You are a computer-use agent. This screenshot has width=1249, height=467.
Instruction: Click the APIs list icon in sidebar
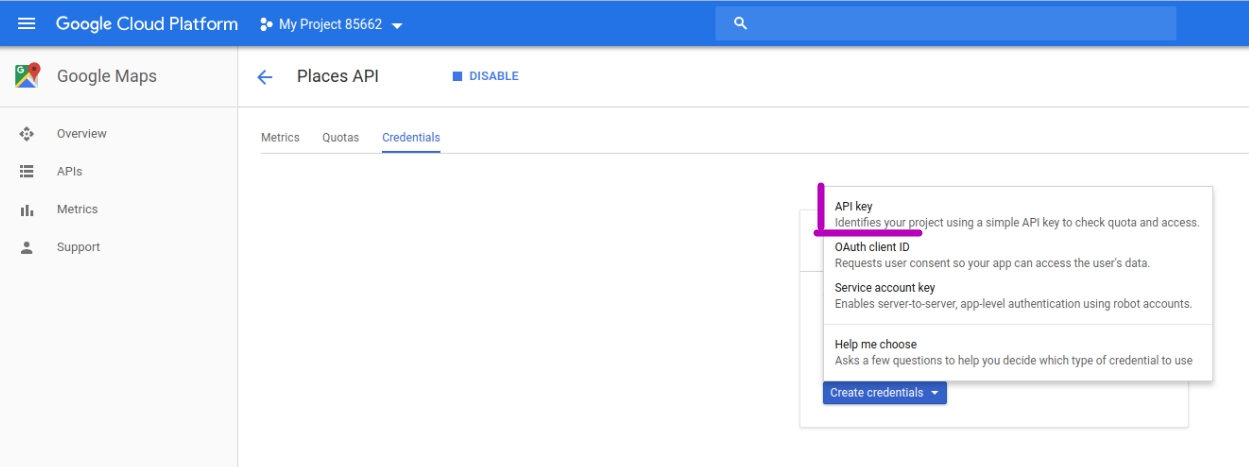point(27,172)
